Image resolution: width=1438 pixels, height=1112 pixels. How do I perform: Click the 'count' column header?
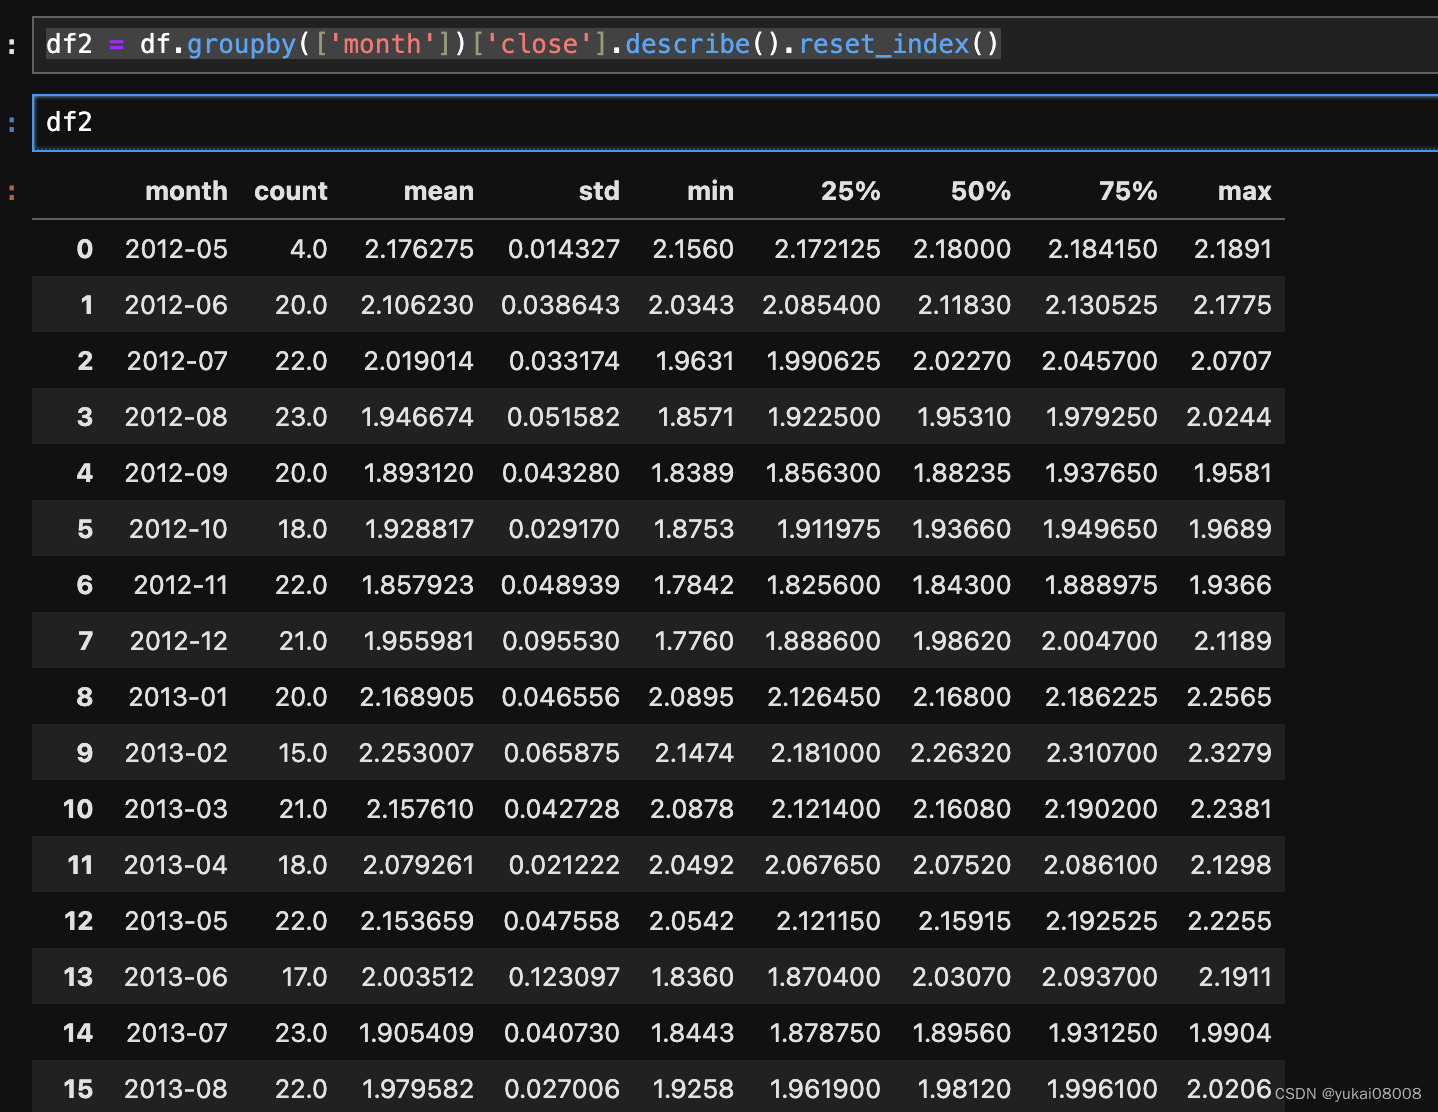tap(291, 191)
